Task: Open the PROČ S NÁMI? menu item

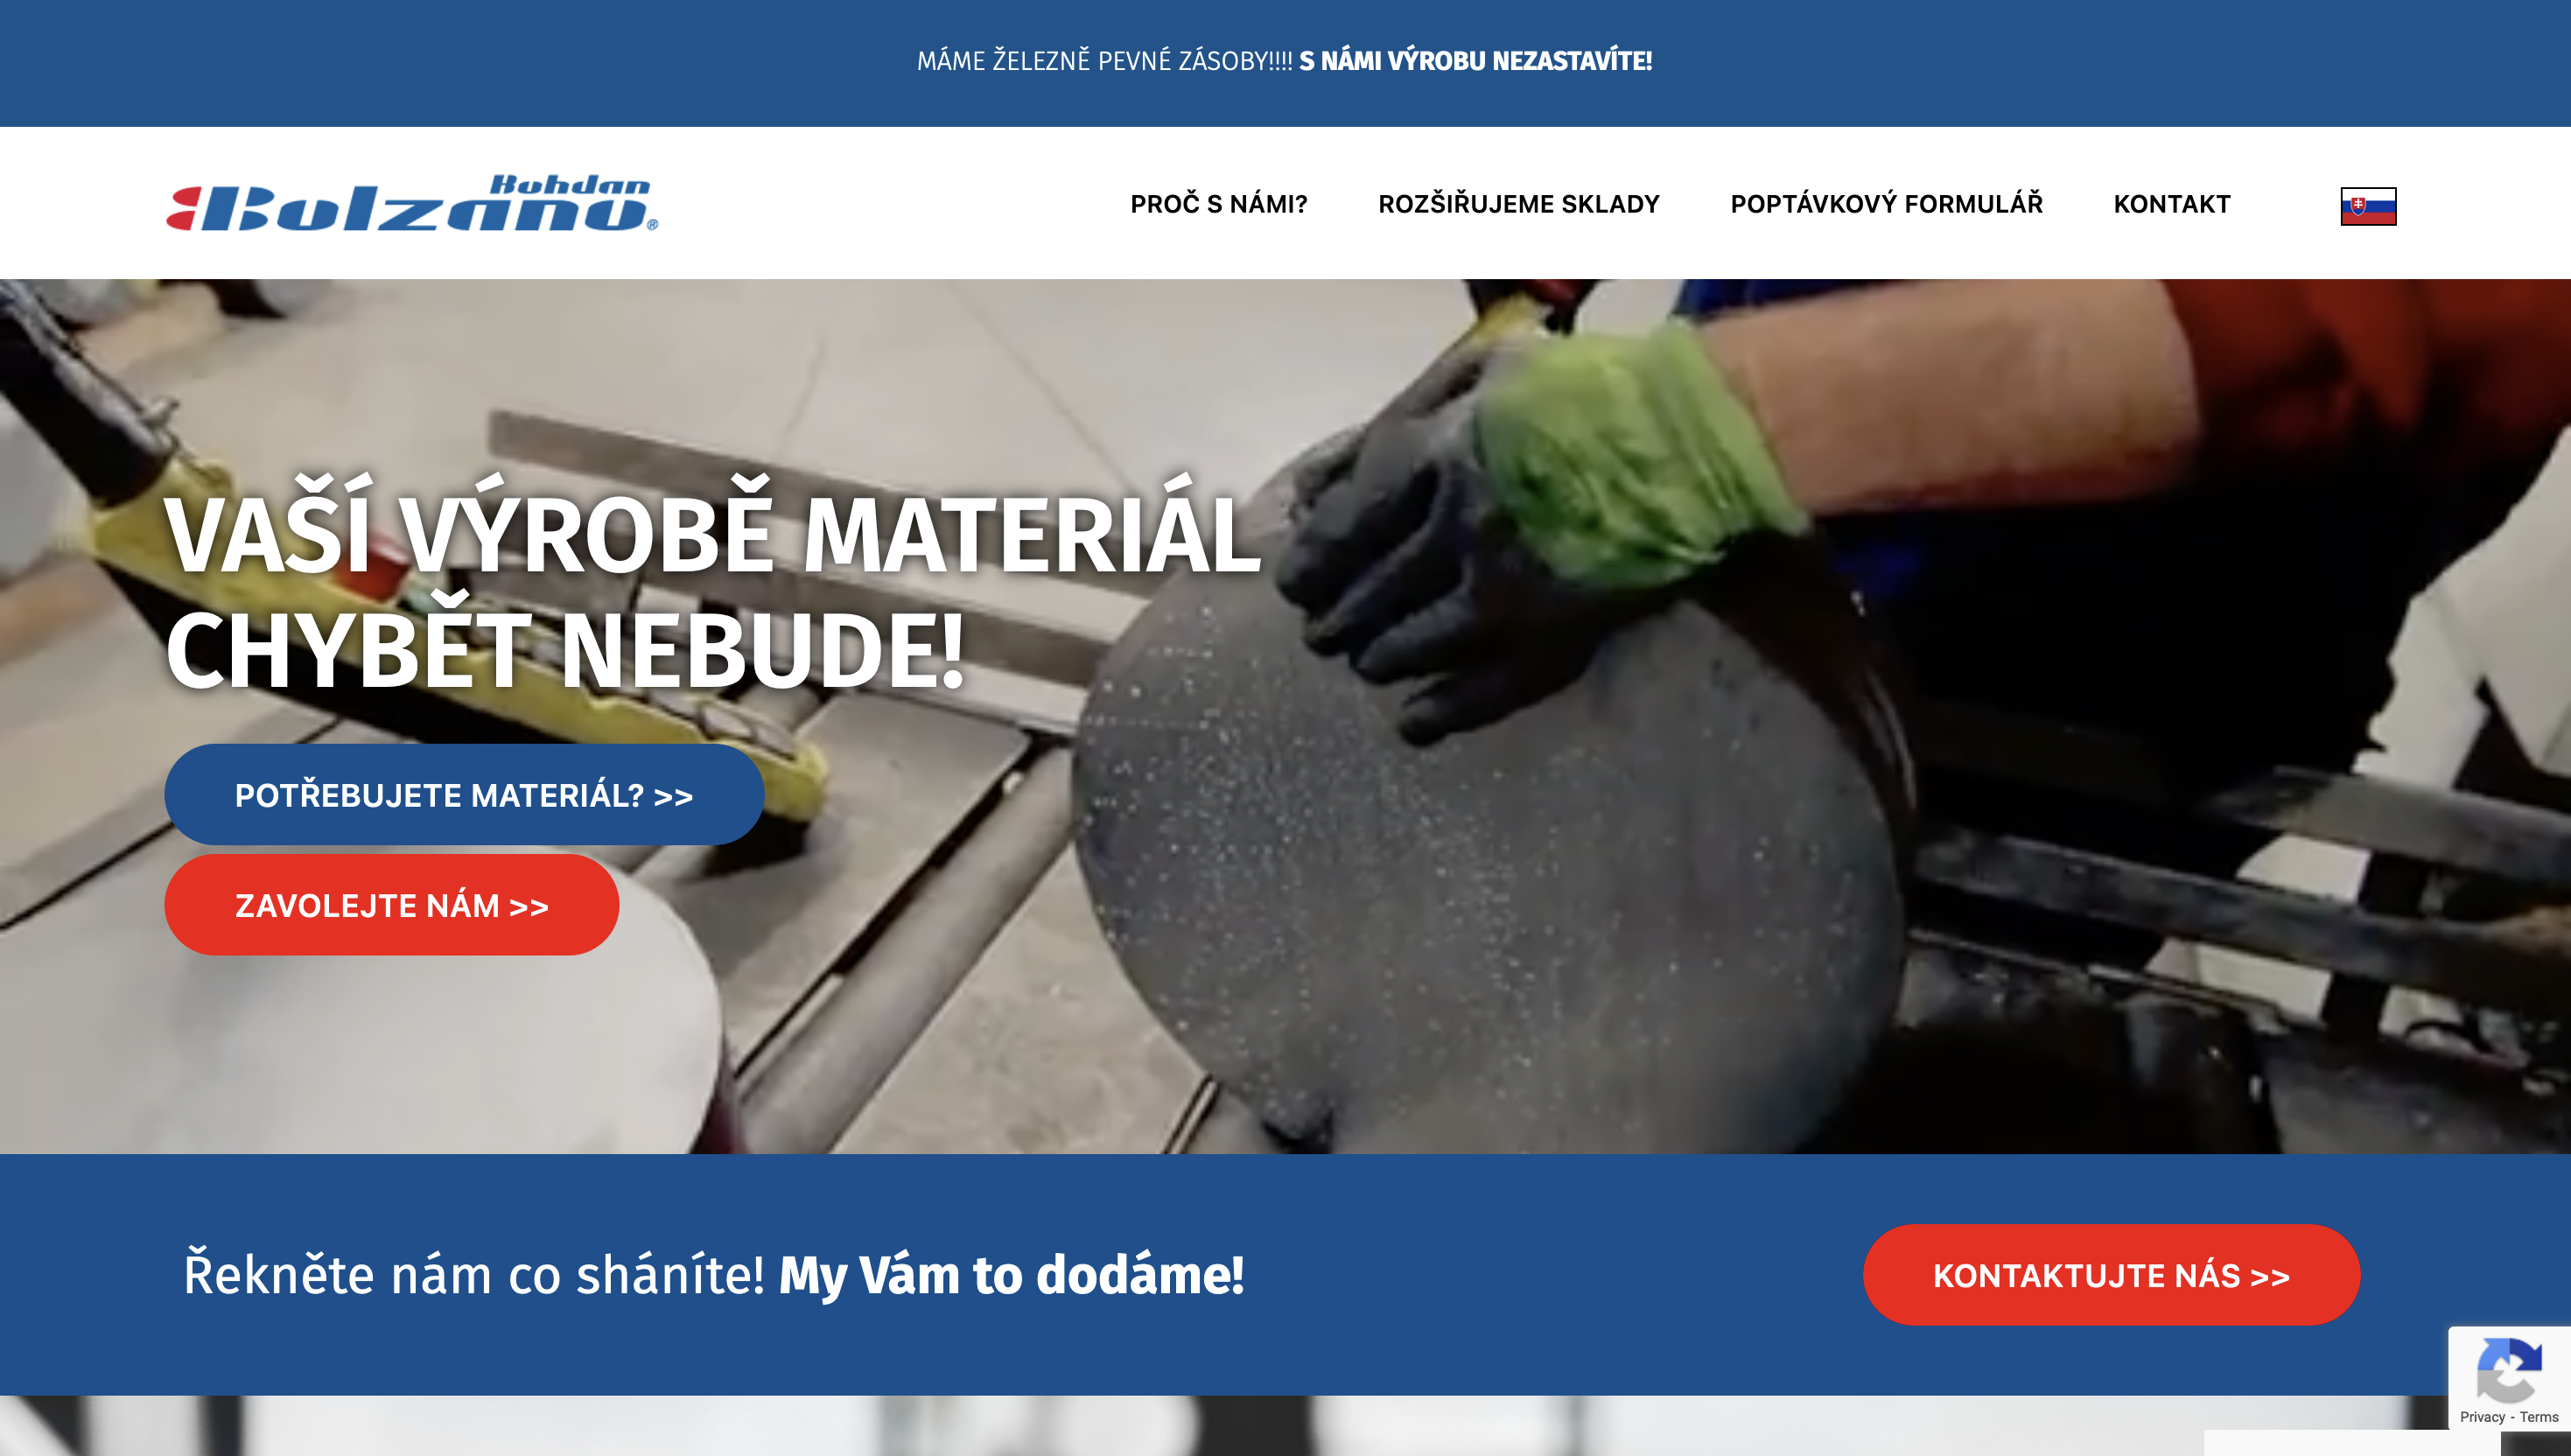Action: point(1218,204)
